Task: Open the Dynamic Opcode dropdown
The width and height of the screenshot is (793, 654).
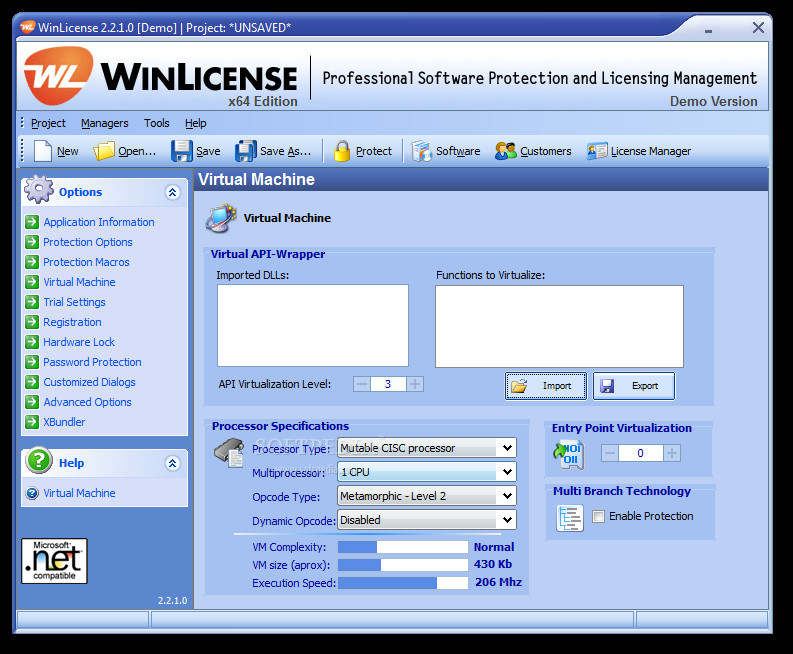Action: [427, 520]
